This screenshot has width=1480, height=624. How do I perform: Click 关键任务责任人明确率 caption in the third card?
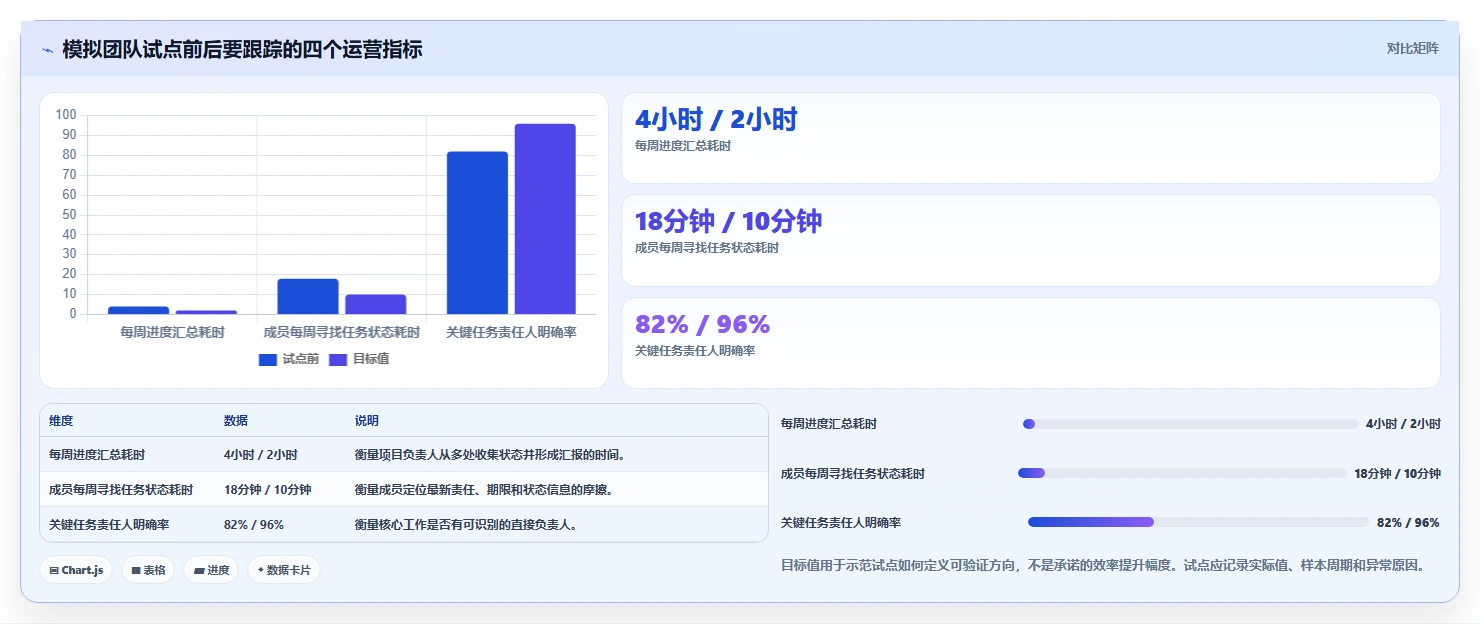click(695, 351)
